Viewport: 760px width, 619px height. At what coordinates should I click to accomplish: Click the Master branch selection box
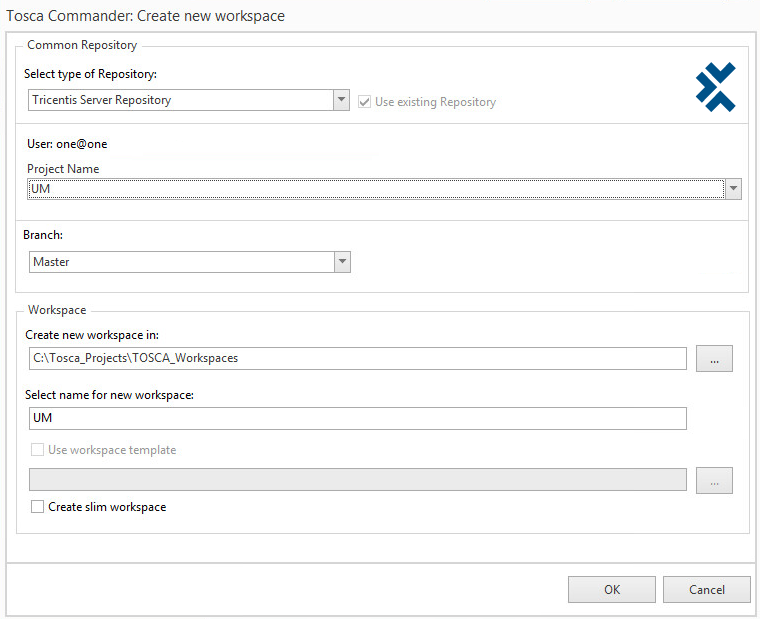(180, 262)
